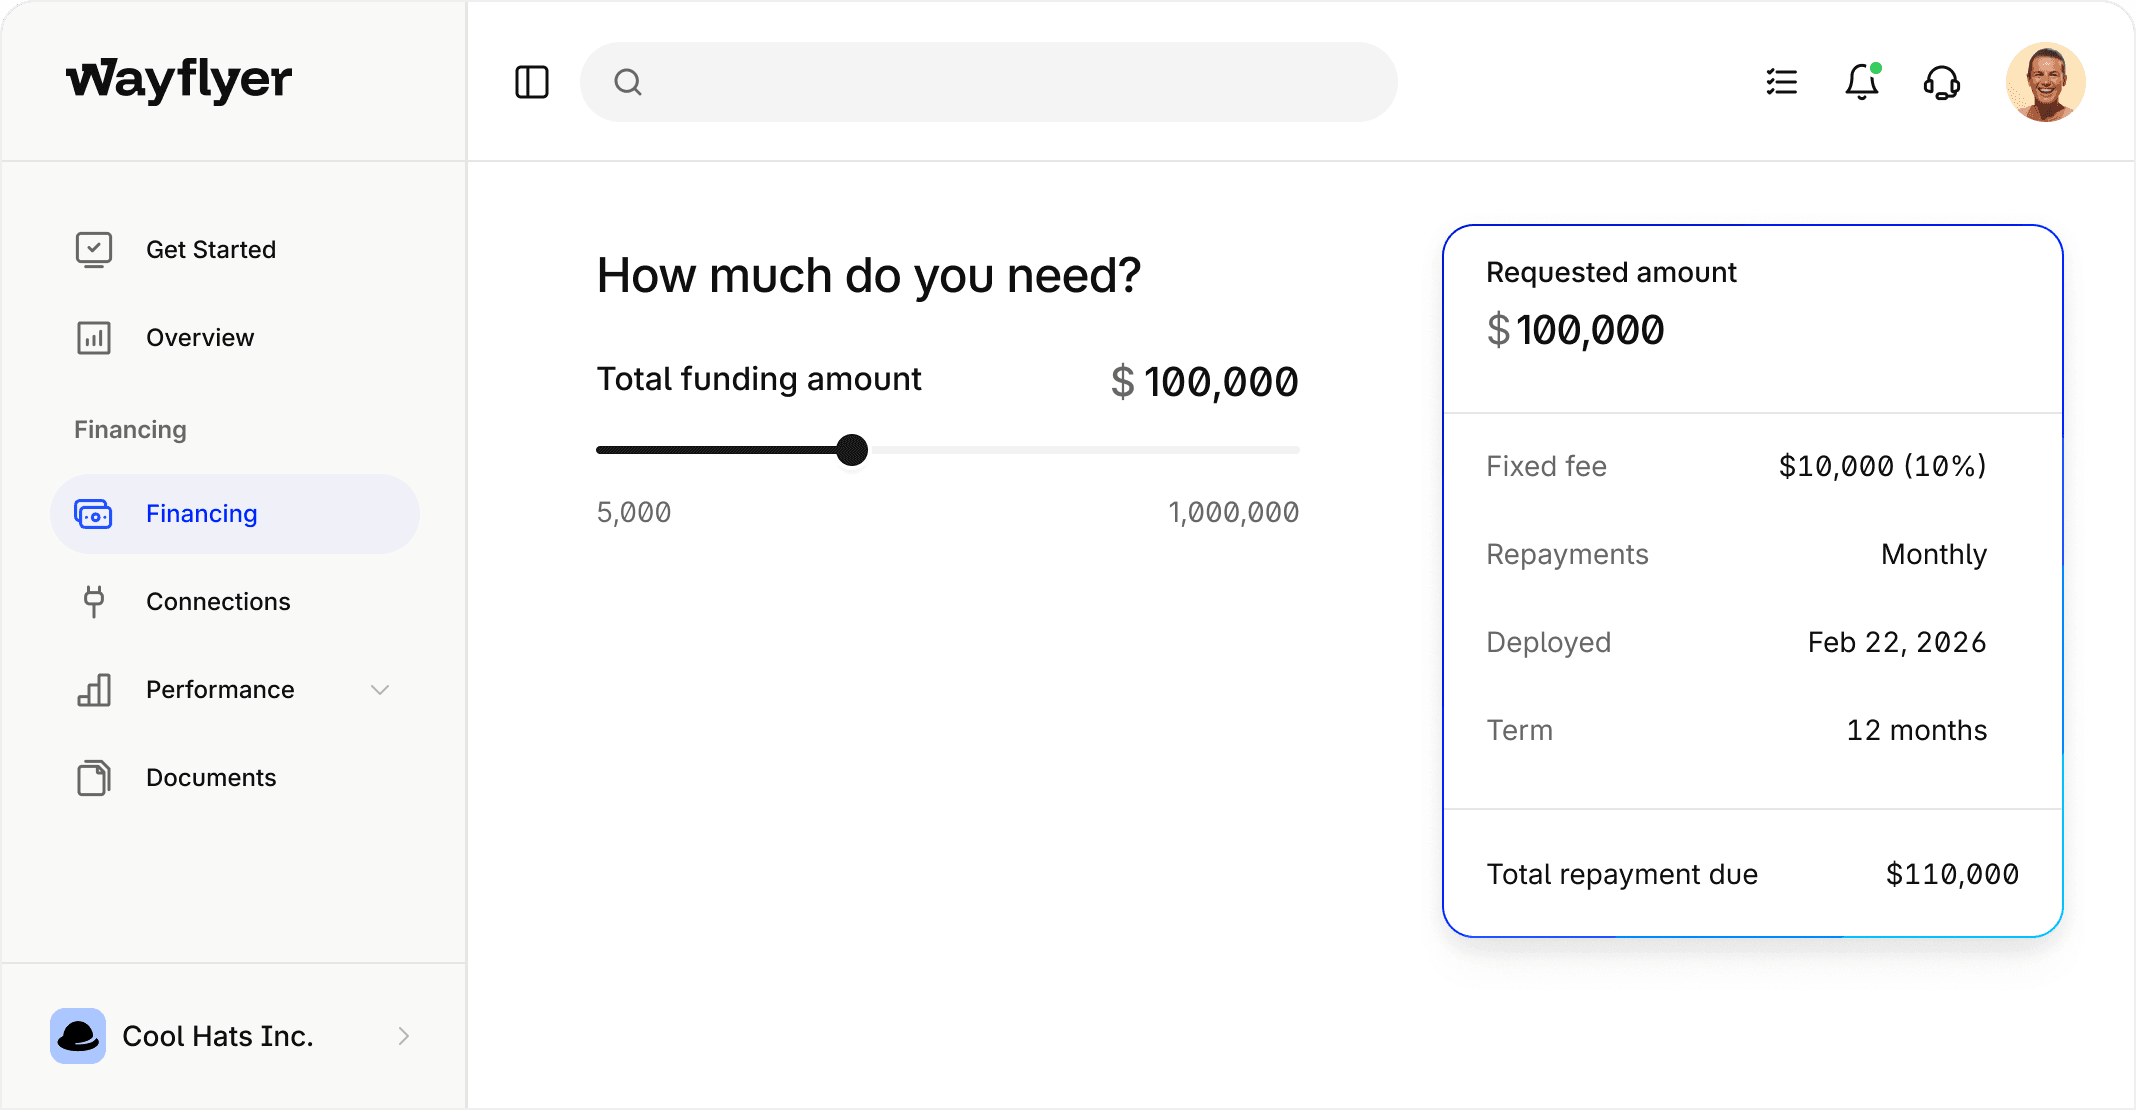Select the Connections plug icon
Screen dimensions: 2136x1110
(x=93, y=601)
